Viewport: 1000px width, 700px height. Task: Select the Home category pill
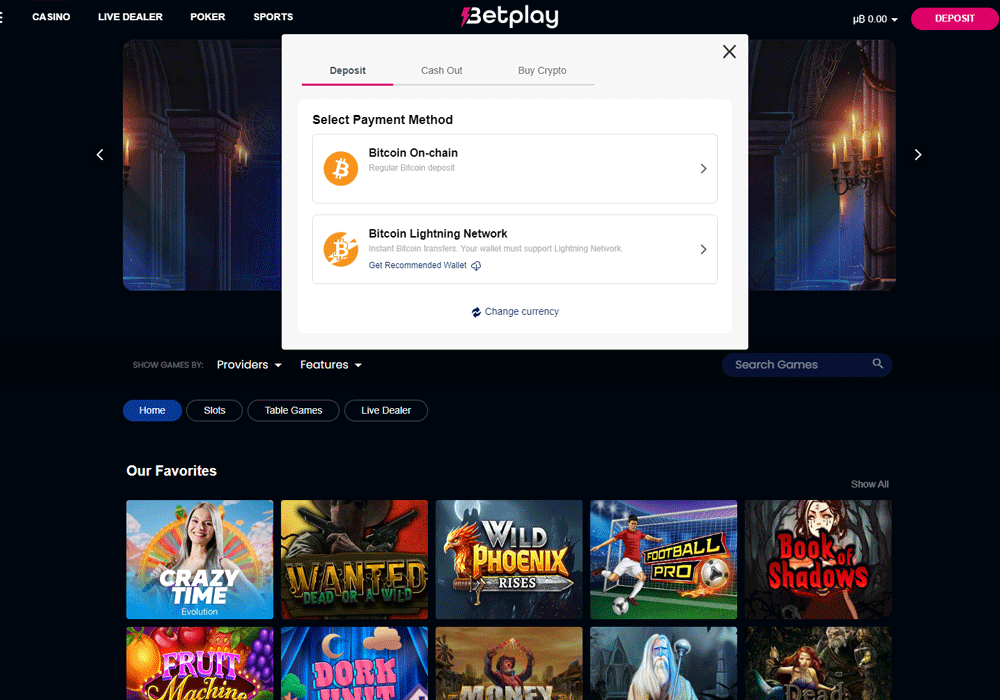pyautogui.click(x=152, y=411)
